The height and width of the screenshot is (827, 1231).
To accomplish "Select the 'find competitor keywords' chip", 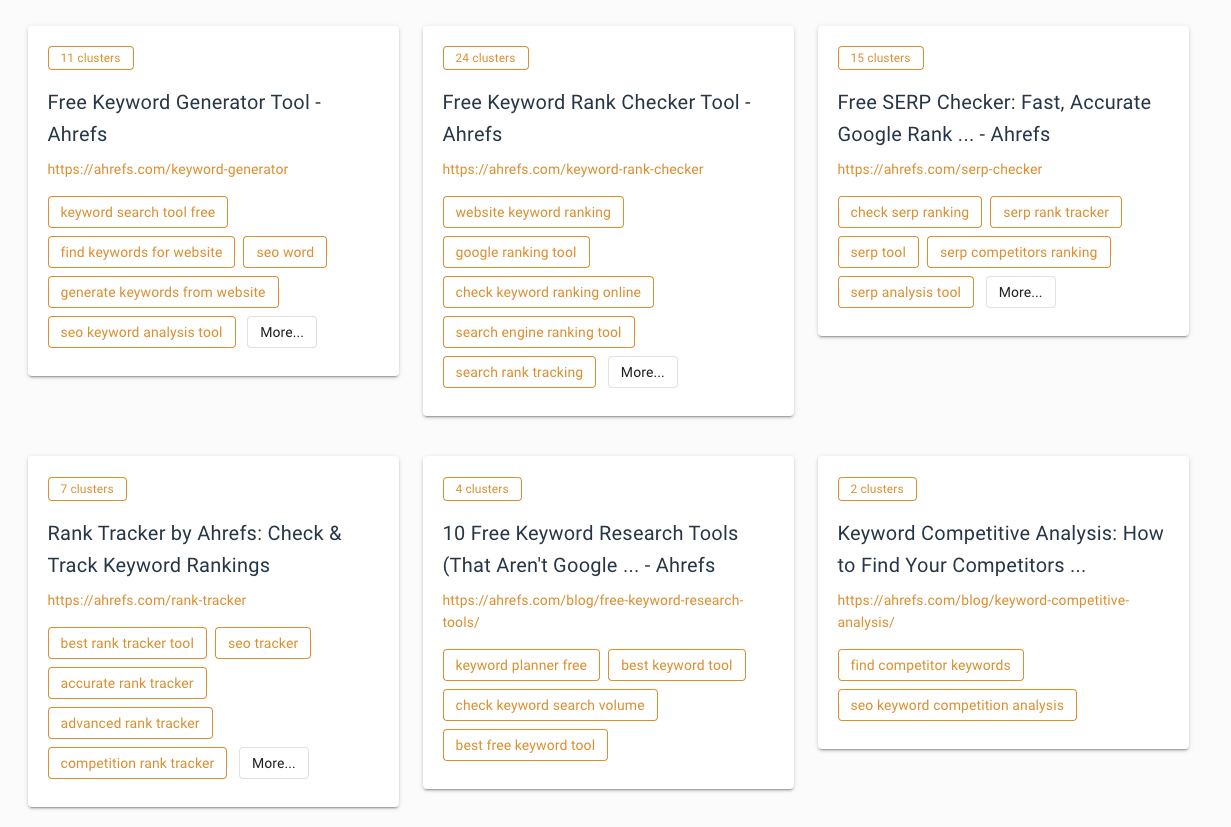I will (x=930, y=664).
